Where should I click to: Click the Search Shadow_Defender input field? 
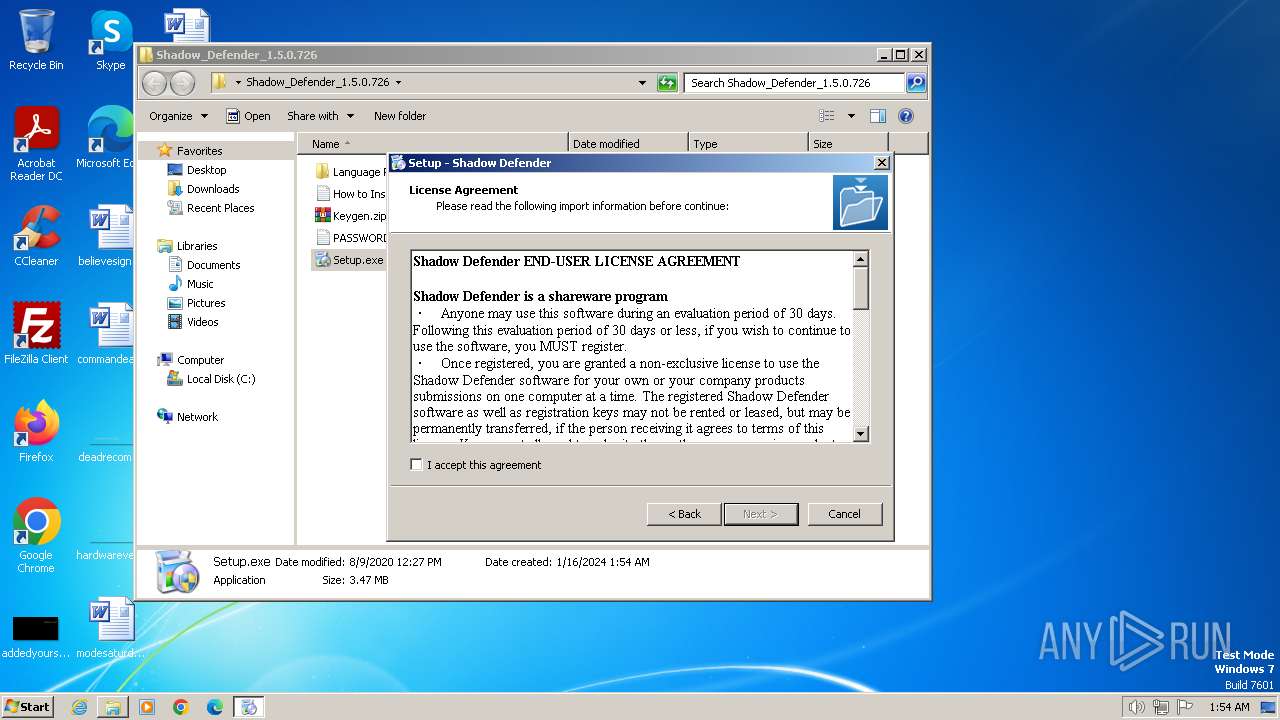click(x=795, y=83)
